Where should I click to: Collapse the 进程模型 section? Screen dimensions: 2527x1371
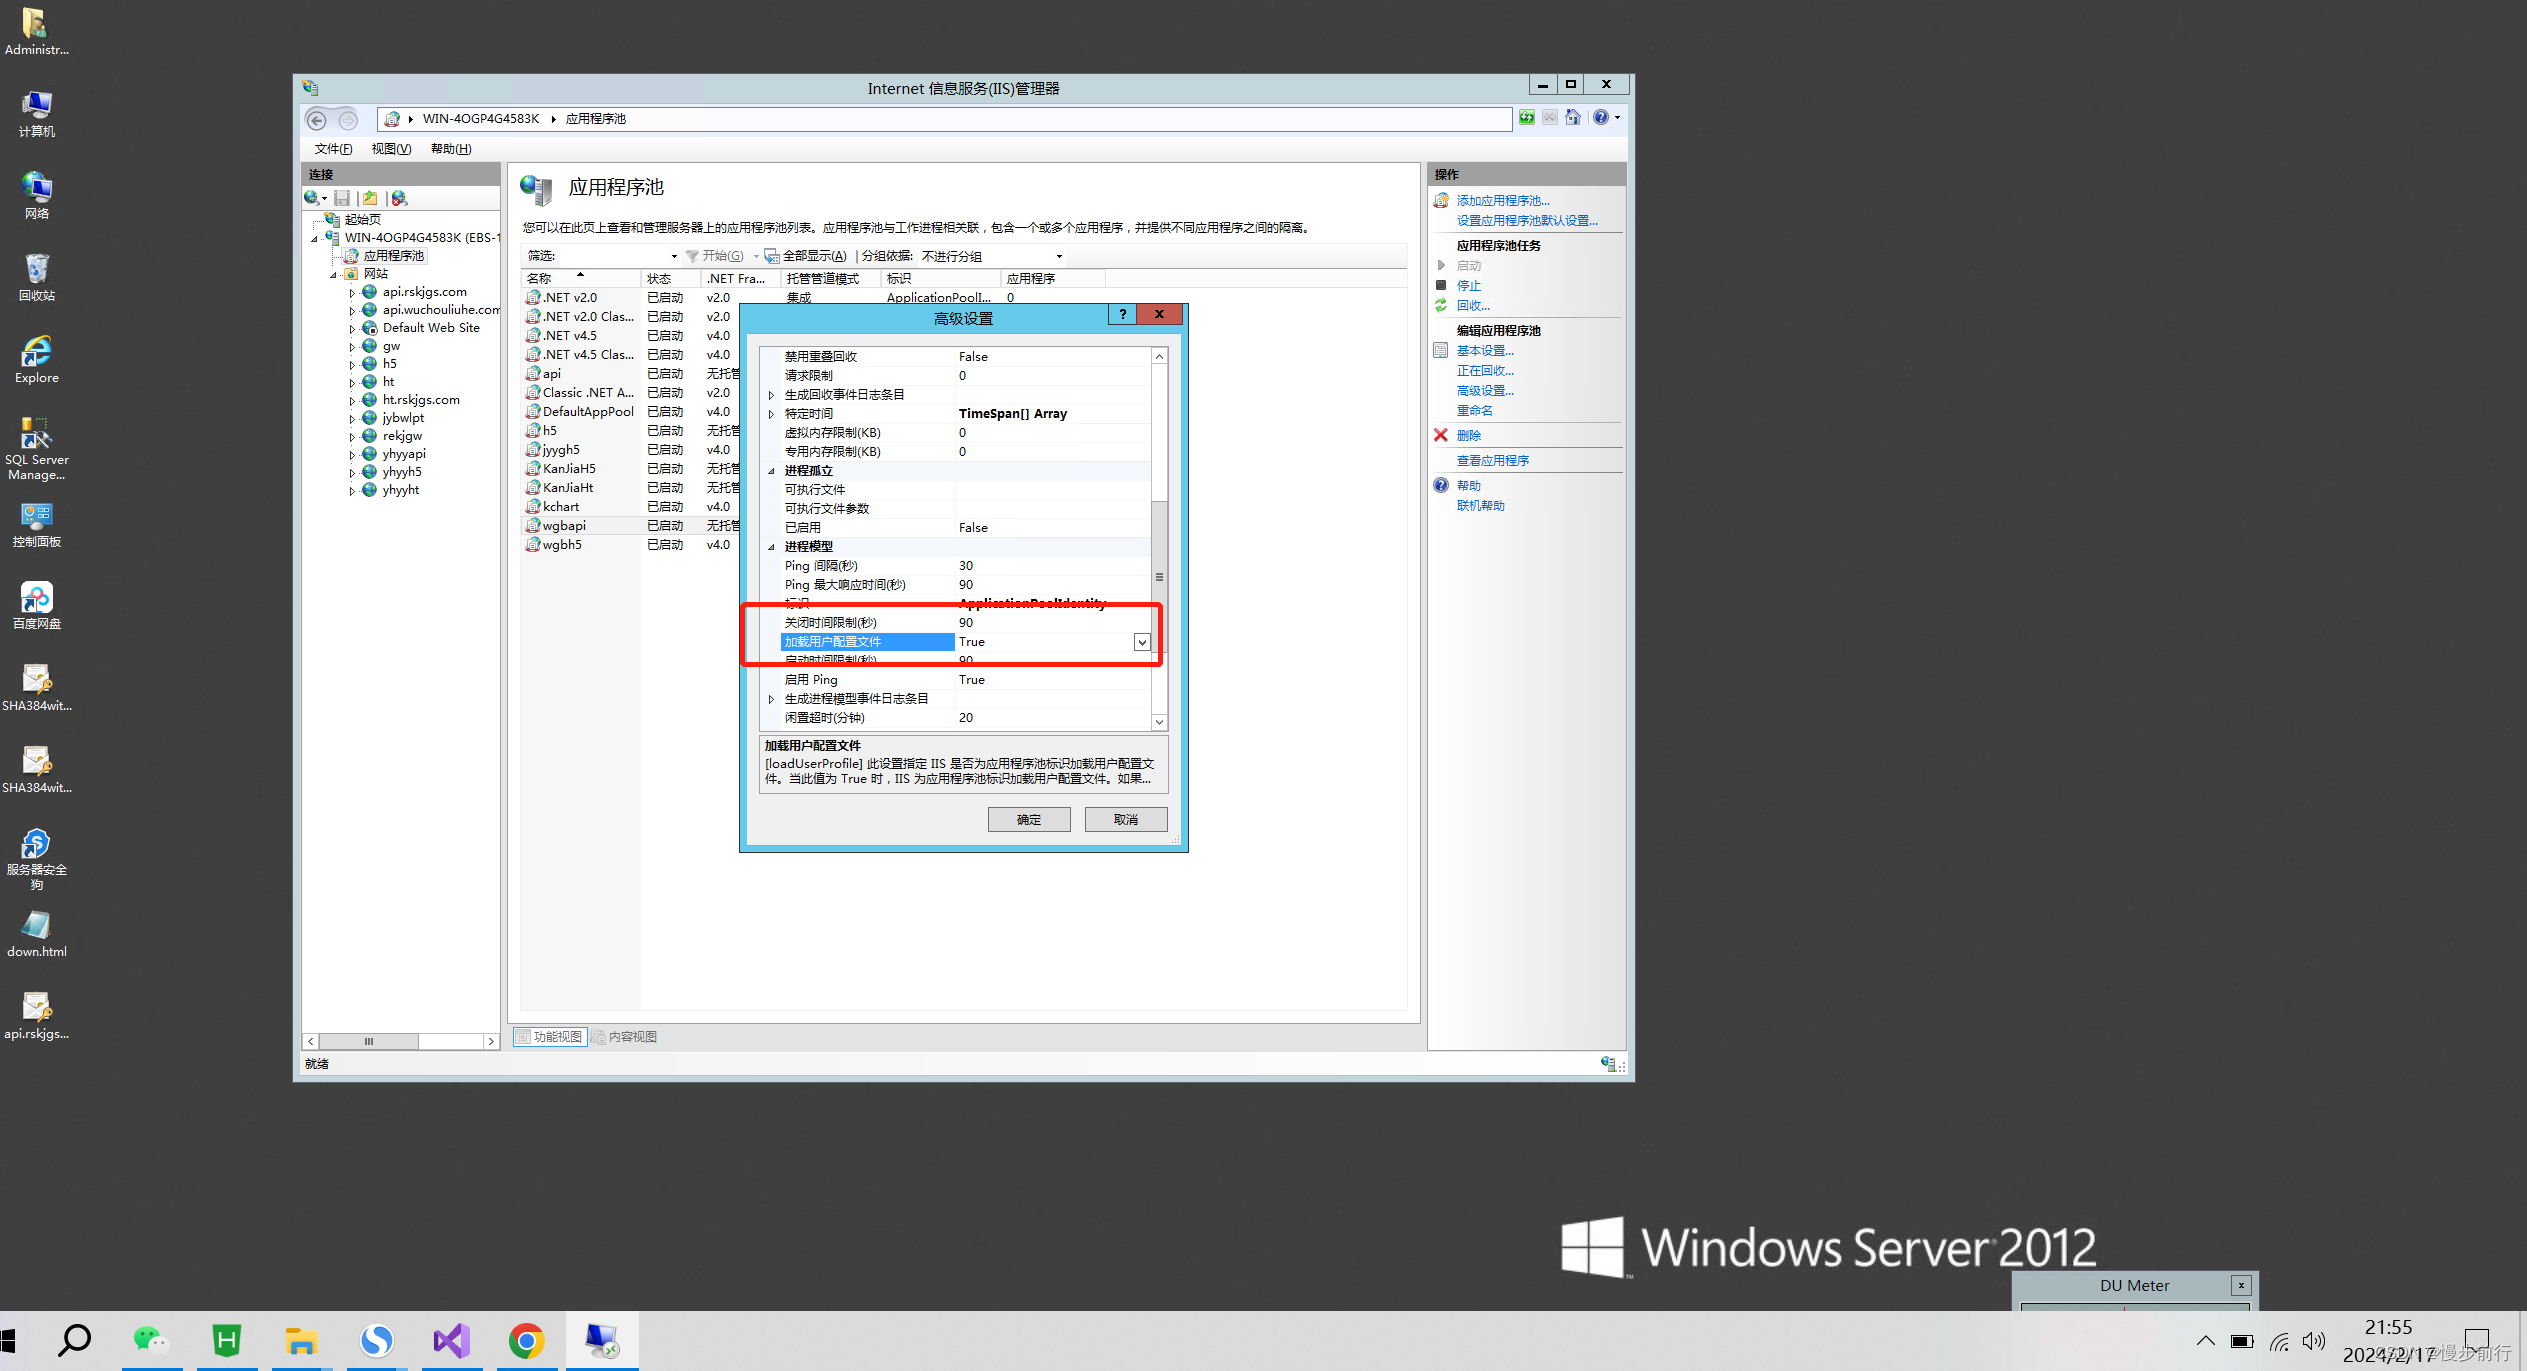771,546
